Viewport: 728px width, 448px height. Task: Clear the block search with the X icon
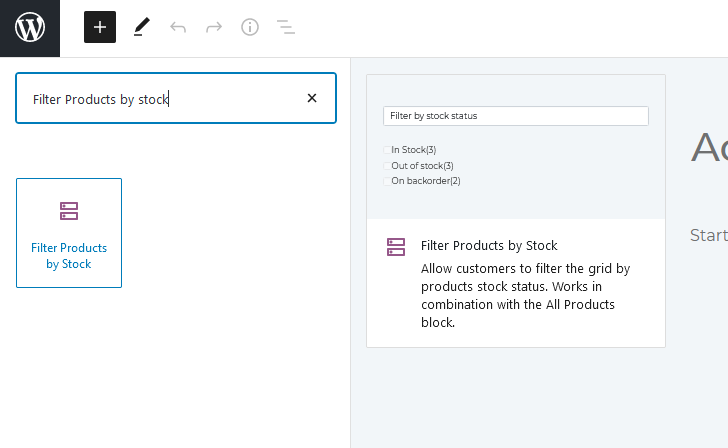[312, 98]
